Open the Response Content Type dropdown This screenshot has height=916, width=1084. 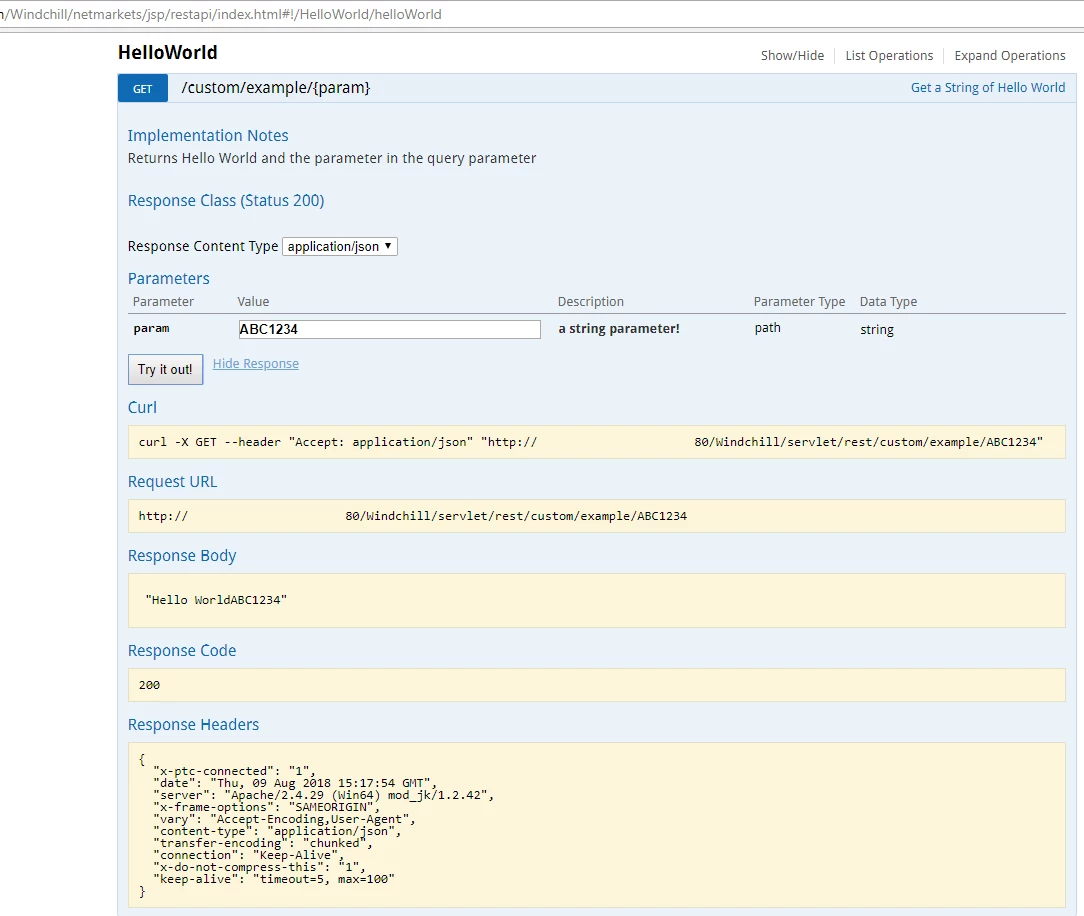[x=339, y=247]
